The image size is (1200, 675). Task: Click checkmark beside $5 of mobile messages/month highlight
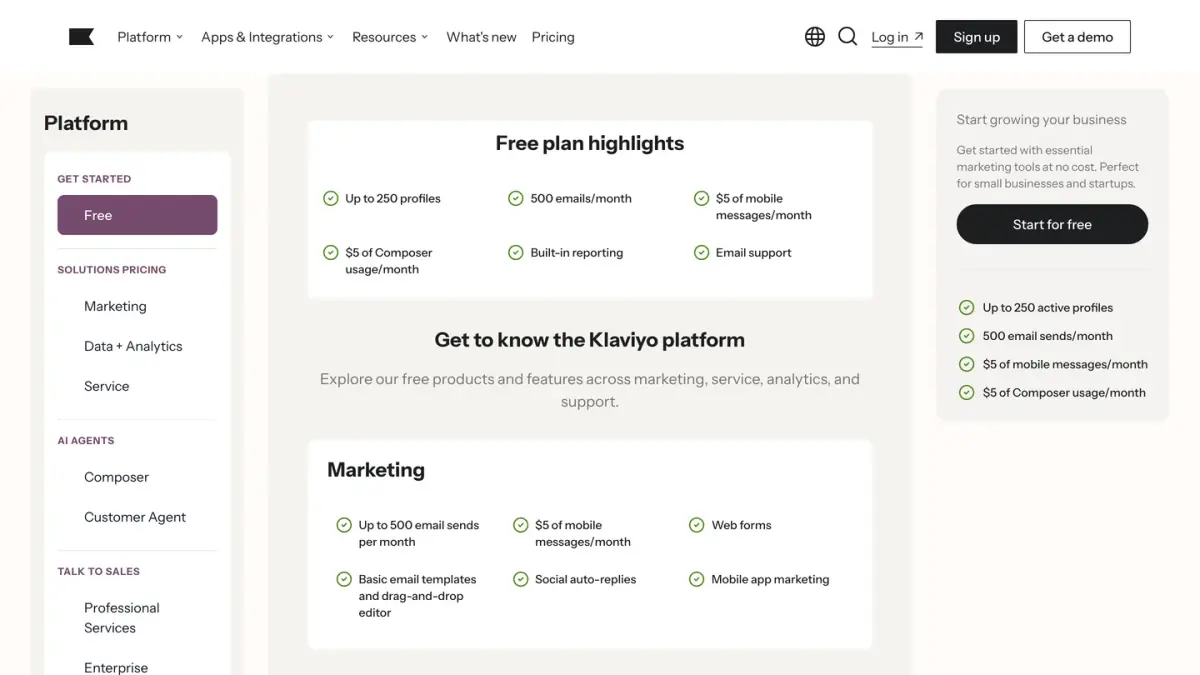701,198
